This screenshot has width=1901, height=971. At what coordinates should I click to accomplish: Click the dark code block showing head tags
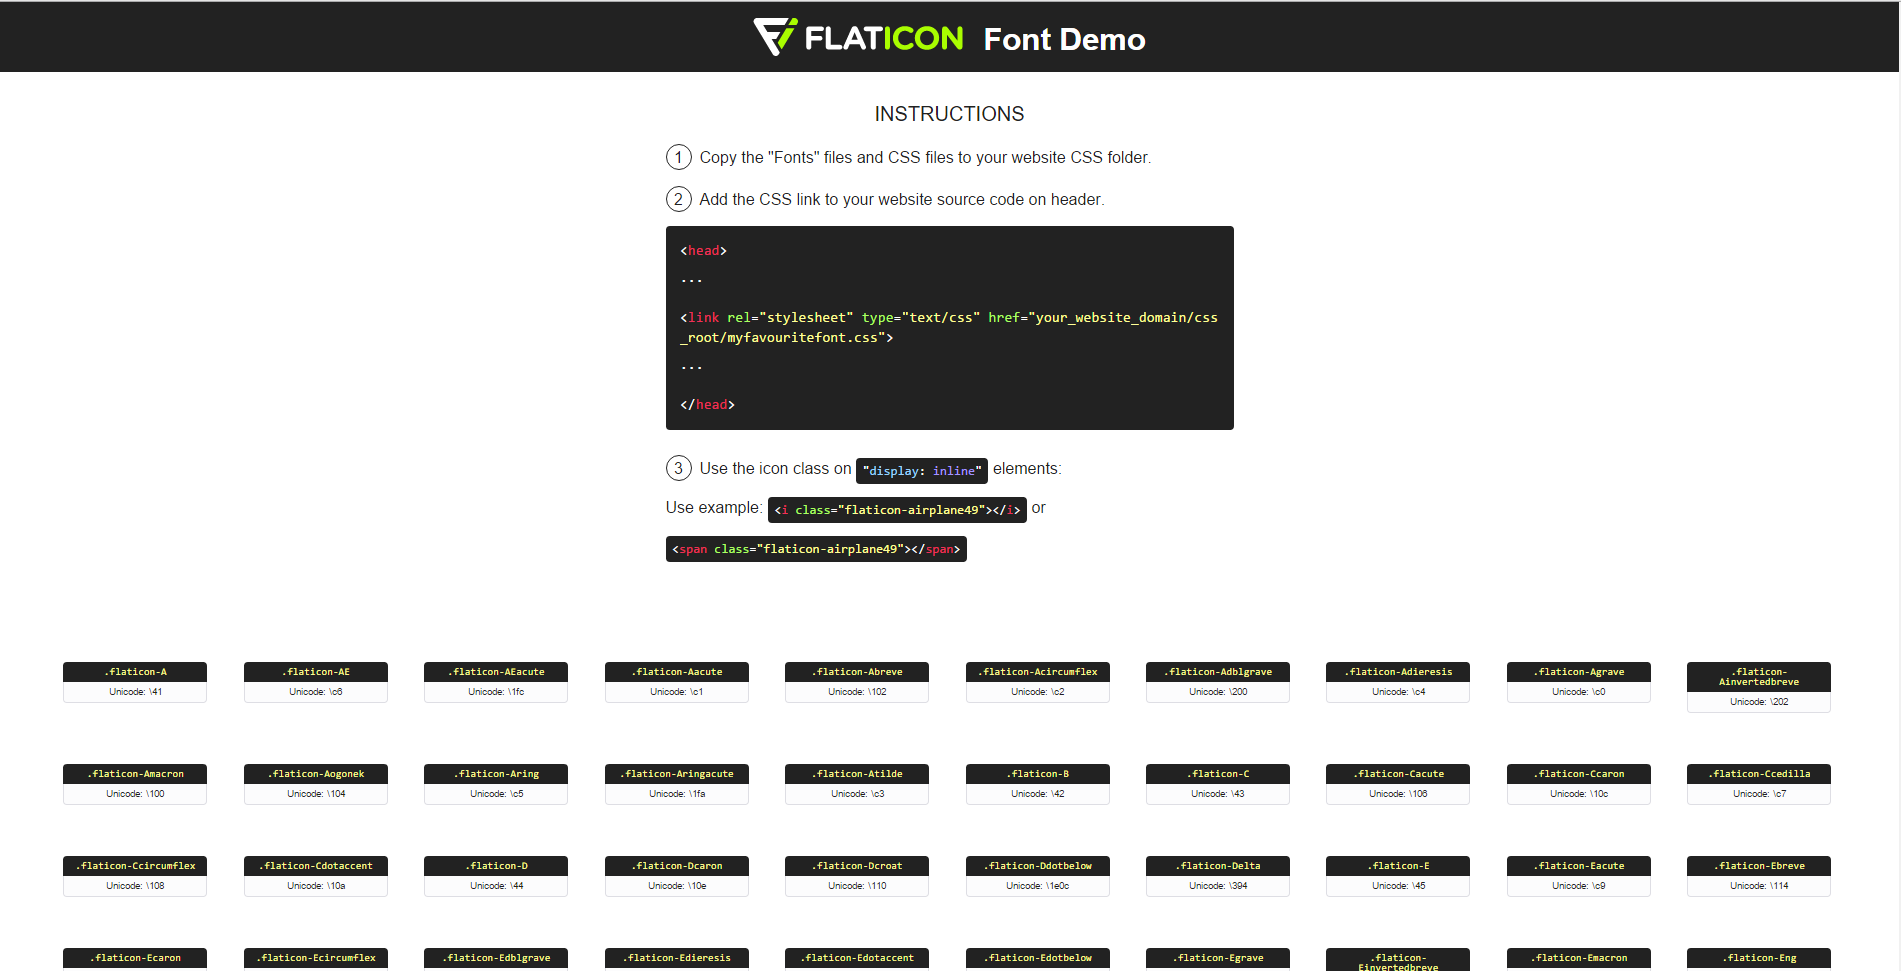pos(949,328)
